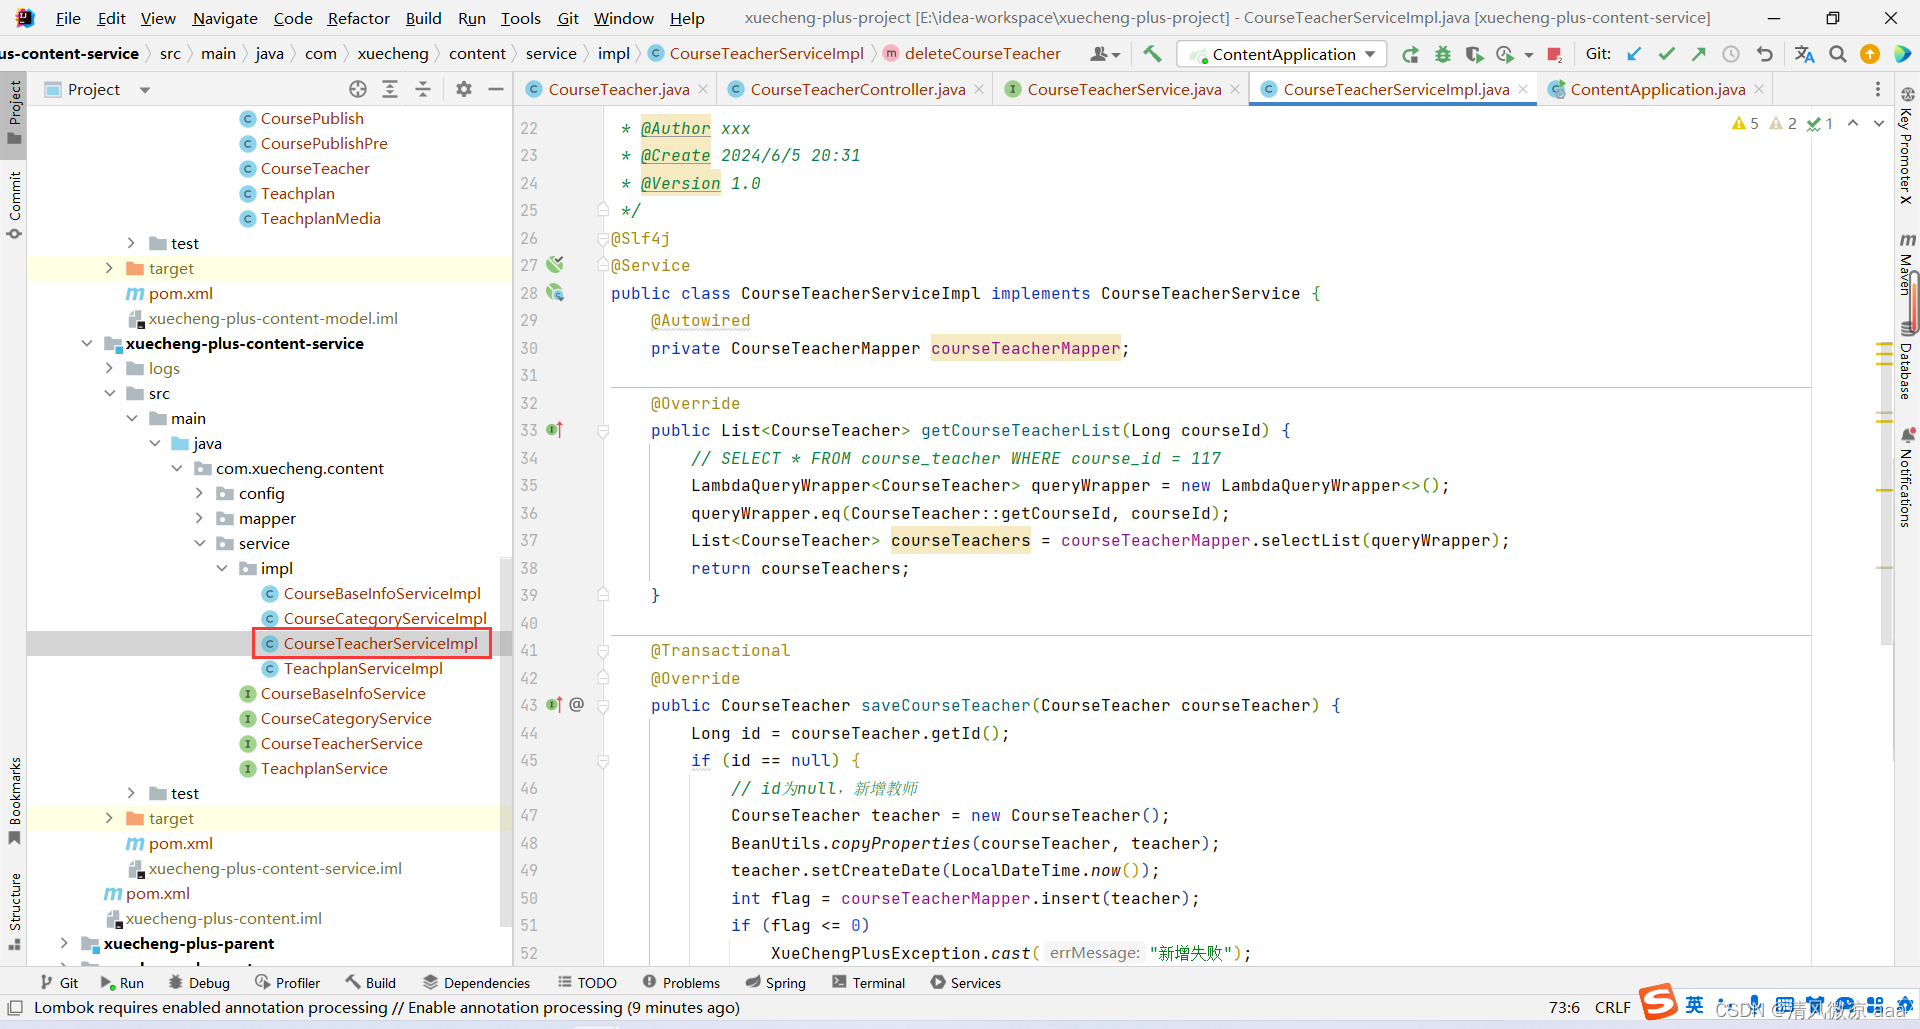Click Expand All in Project panel

390,89
